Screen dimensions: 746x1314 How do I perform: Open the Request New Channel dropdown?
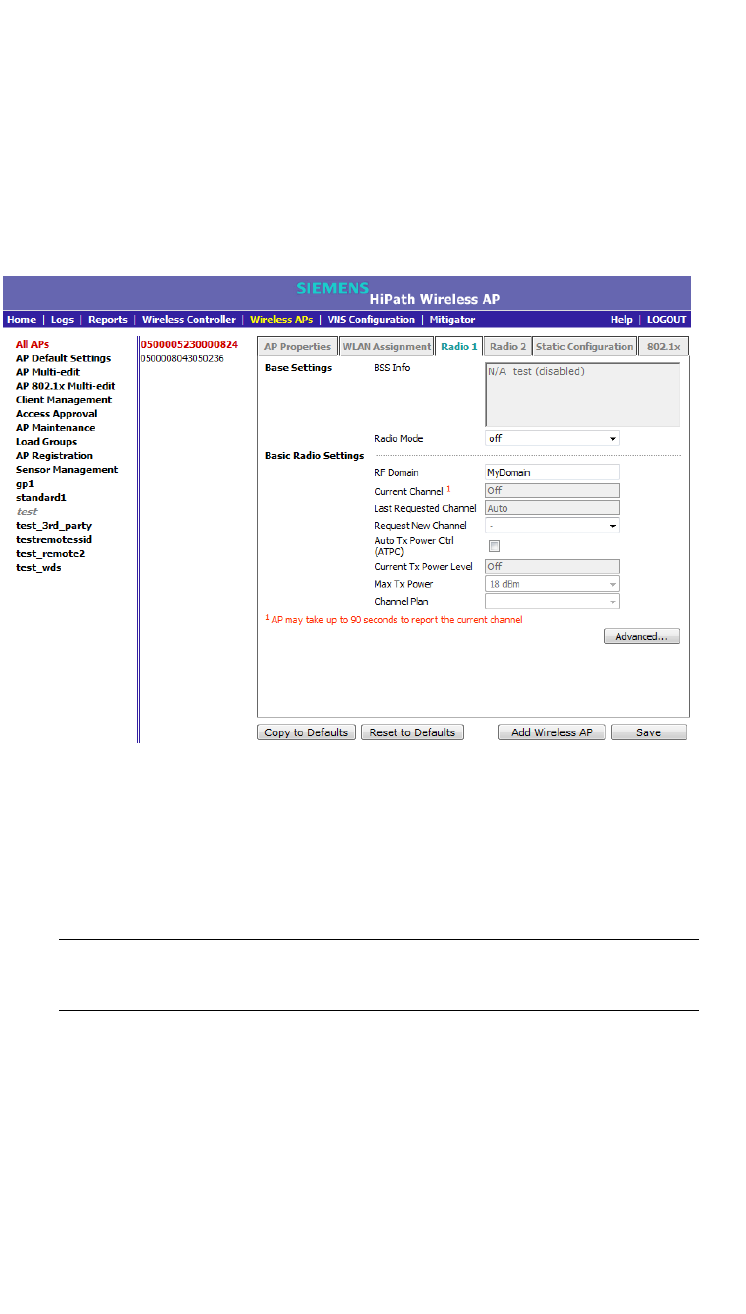552,525
